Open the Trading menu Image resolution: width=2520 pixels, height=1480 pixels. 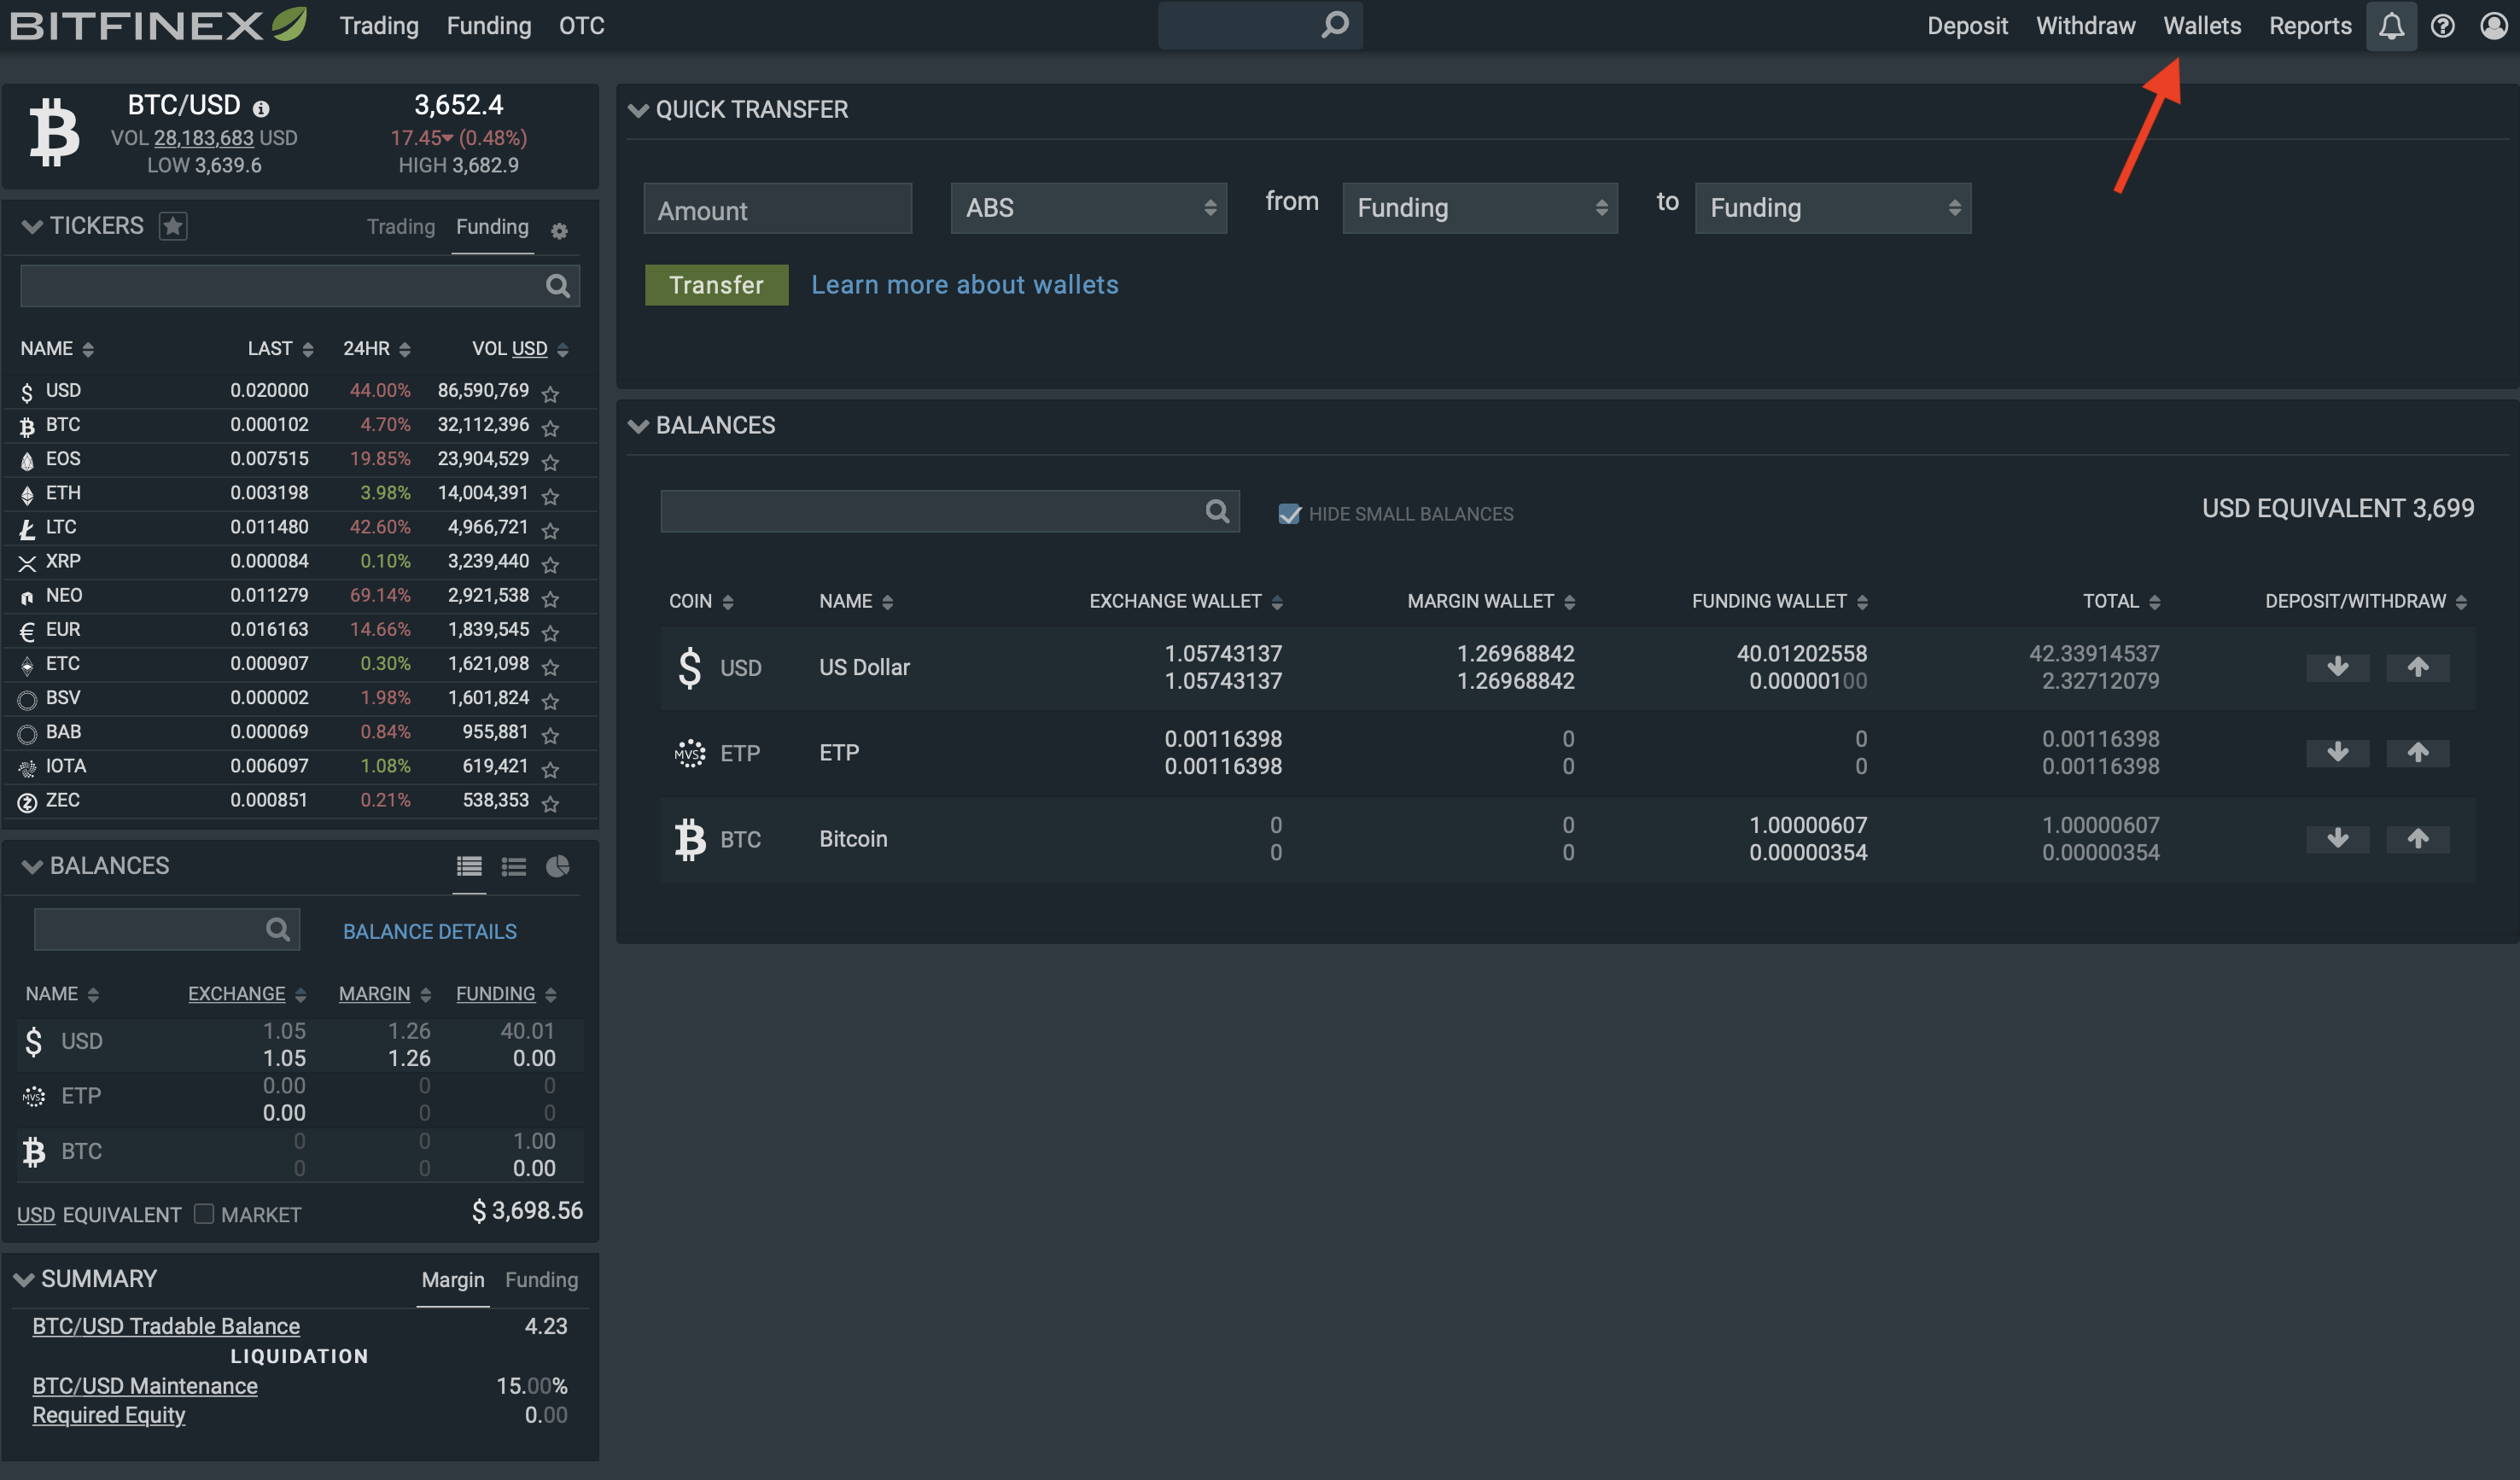tap(379, 26)
